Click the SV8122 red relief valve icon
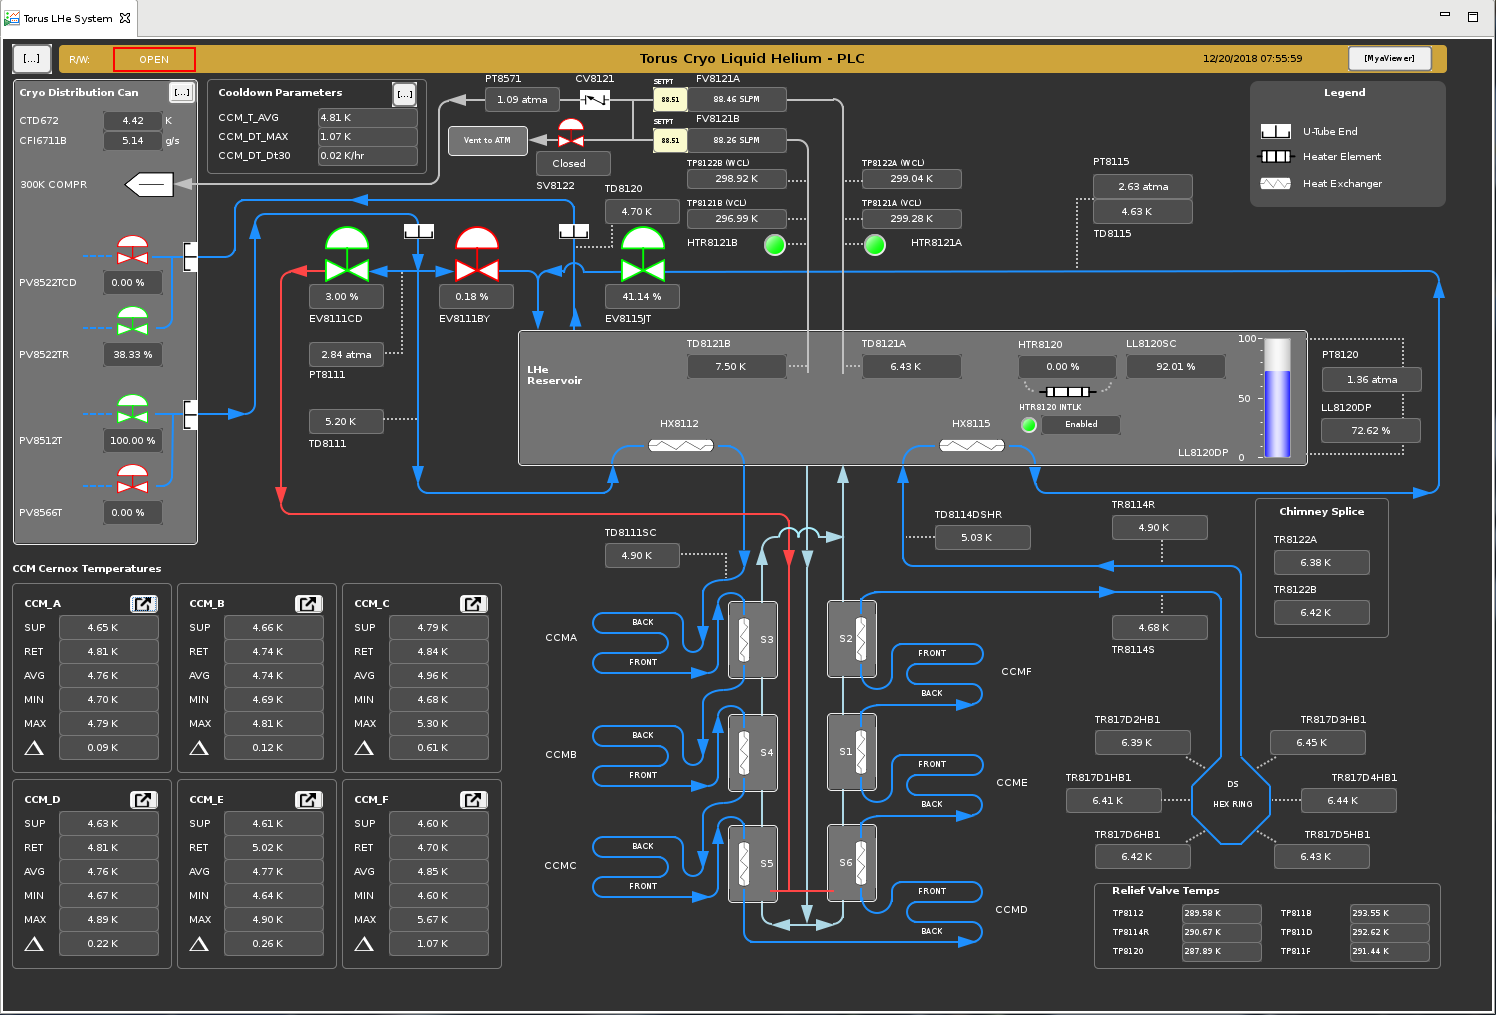The width and height of the screenshot is (1496, 1015). [x=571, y=133]
